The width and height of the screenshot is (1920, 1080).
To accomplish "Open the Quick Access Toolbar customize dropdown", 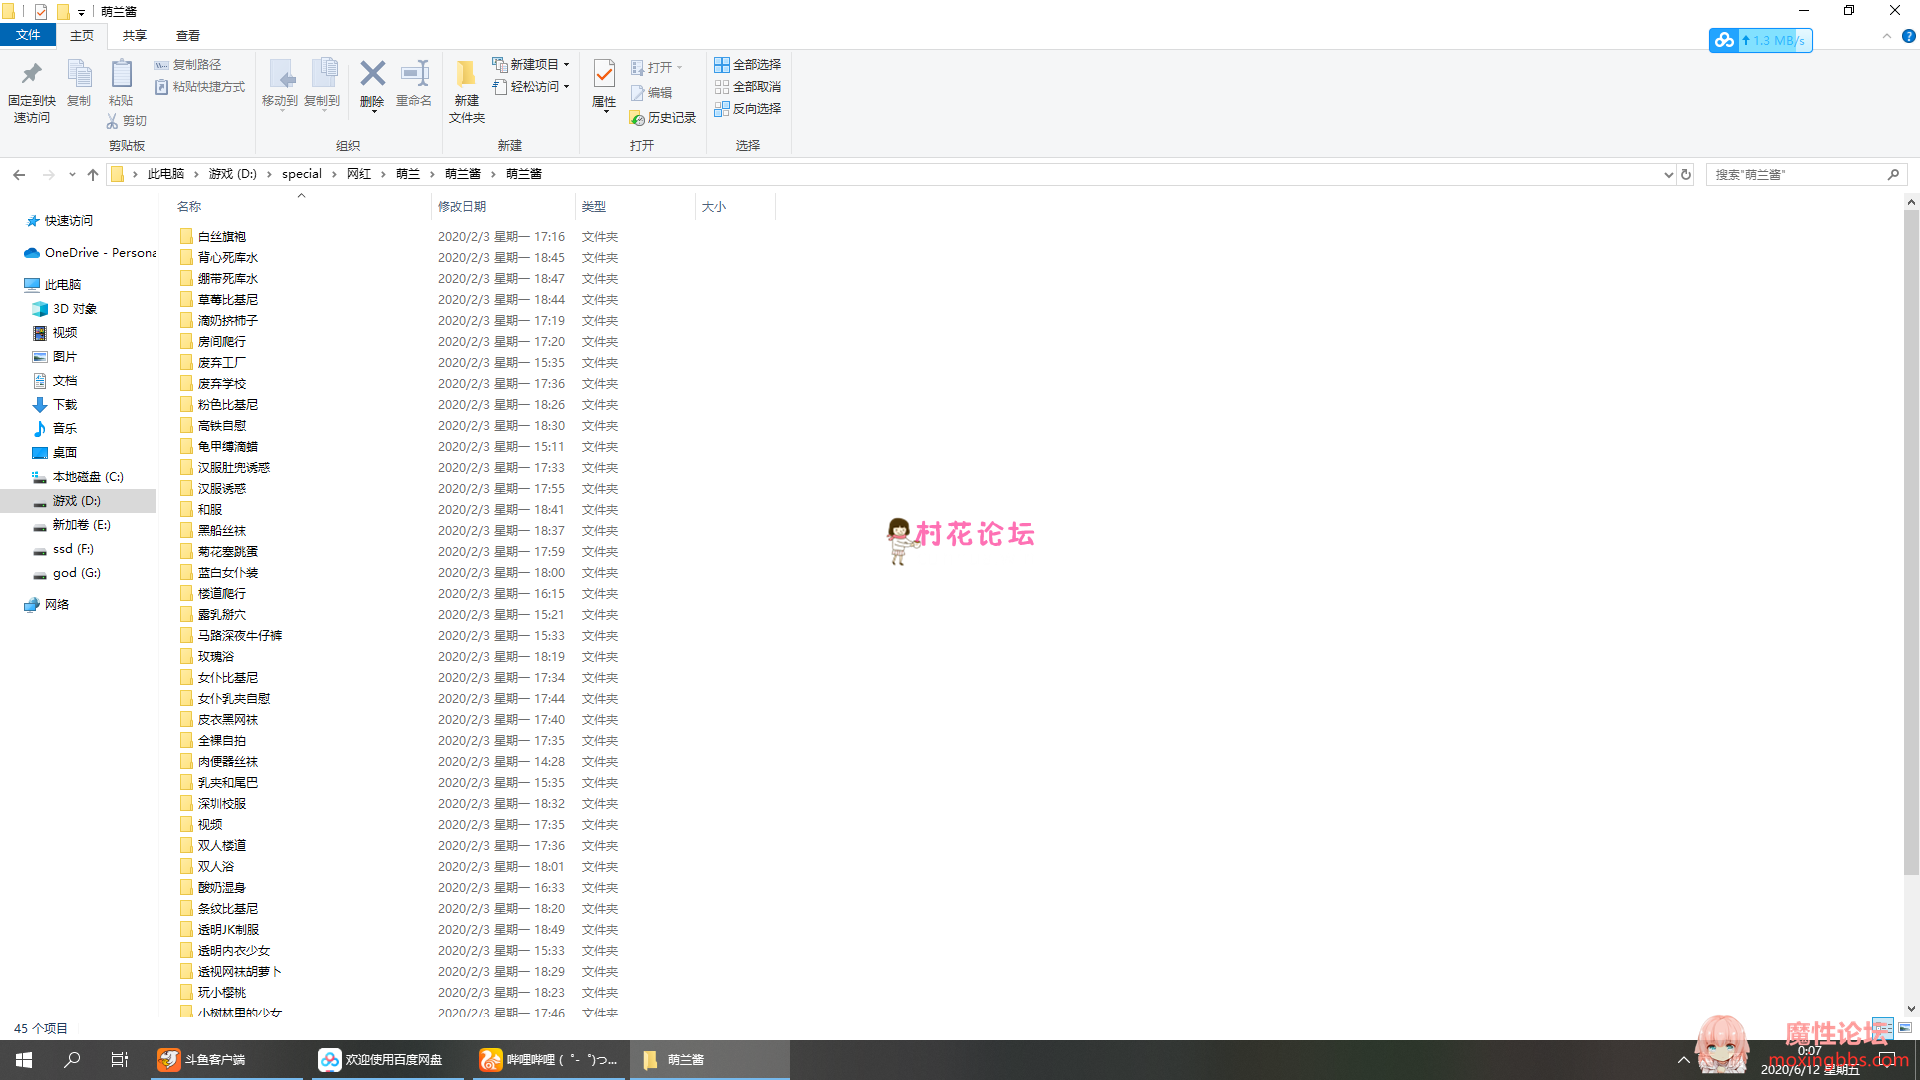I will (81, 13).
